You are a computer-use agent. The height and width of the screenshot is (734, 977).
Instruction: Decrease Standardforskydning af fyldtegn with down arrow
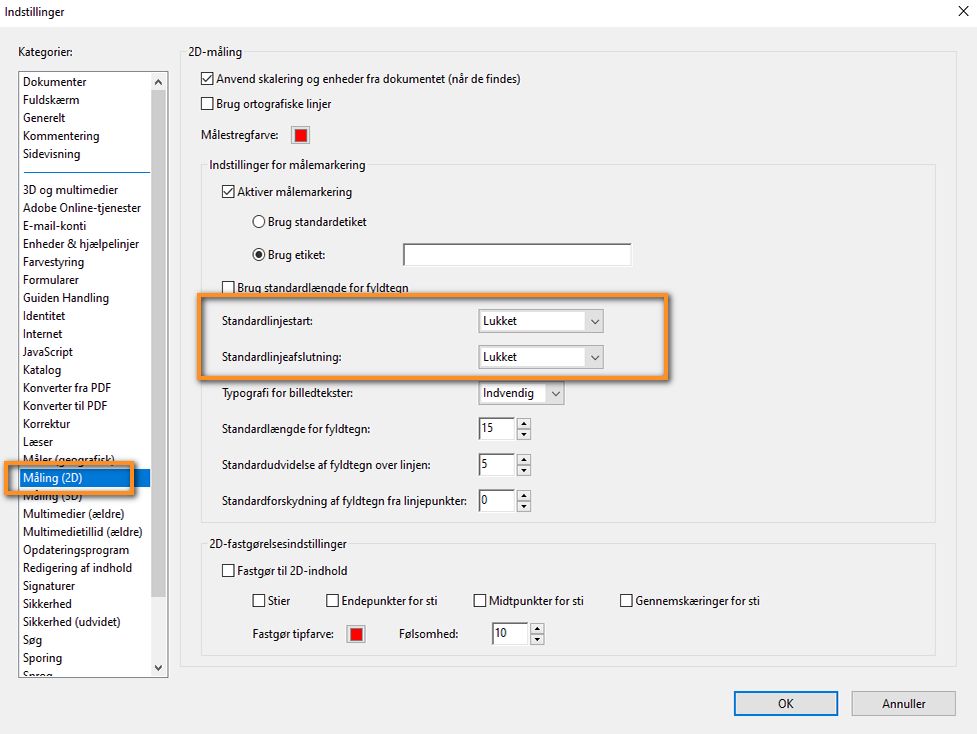(x=524, y=507)
